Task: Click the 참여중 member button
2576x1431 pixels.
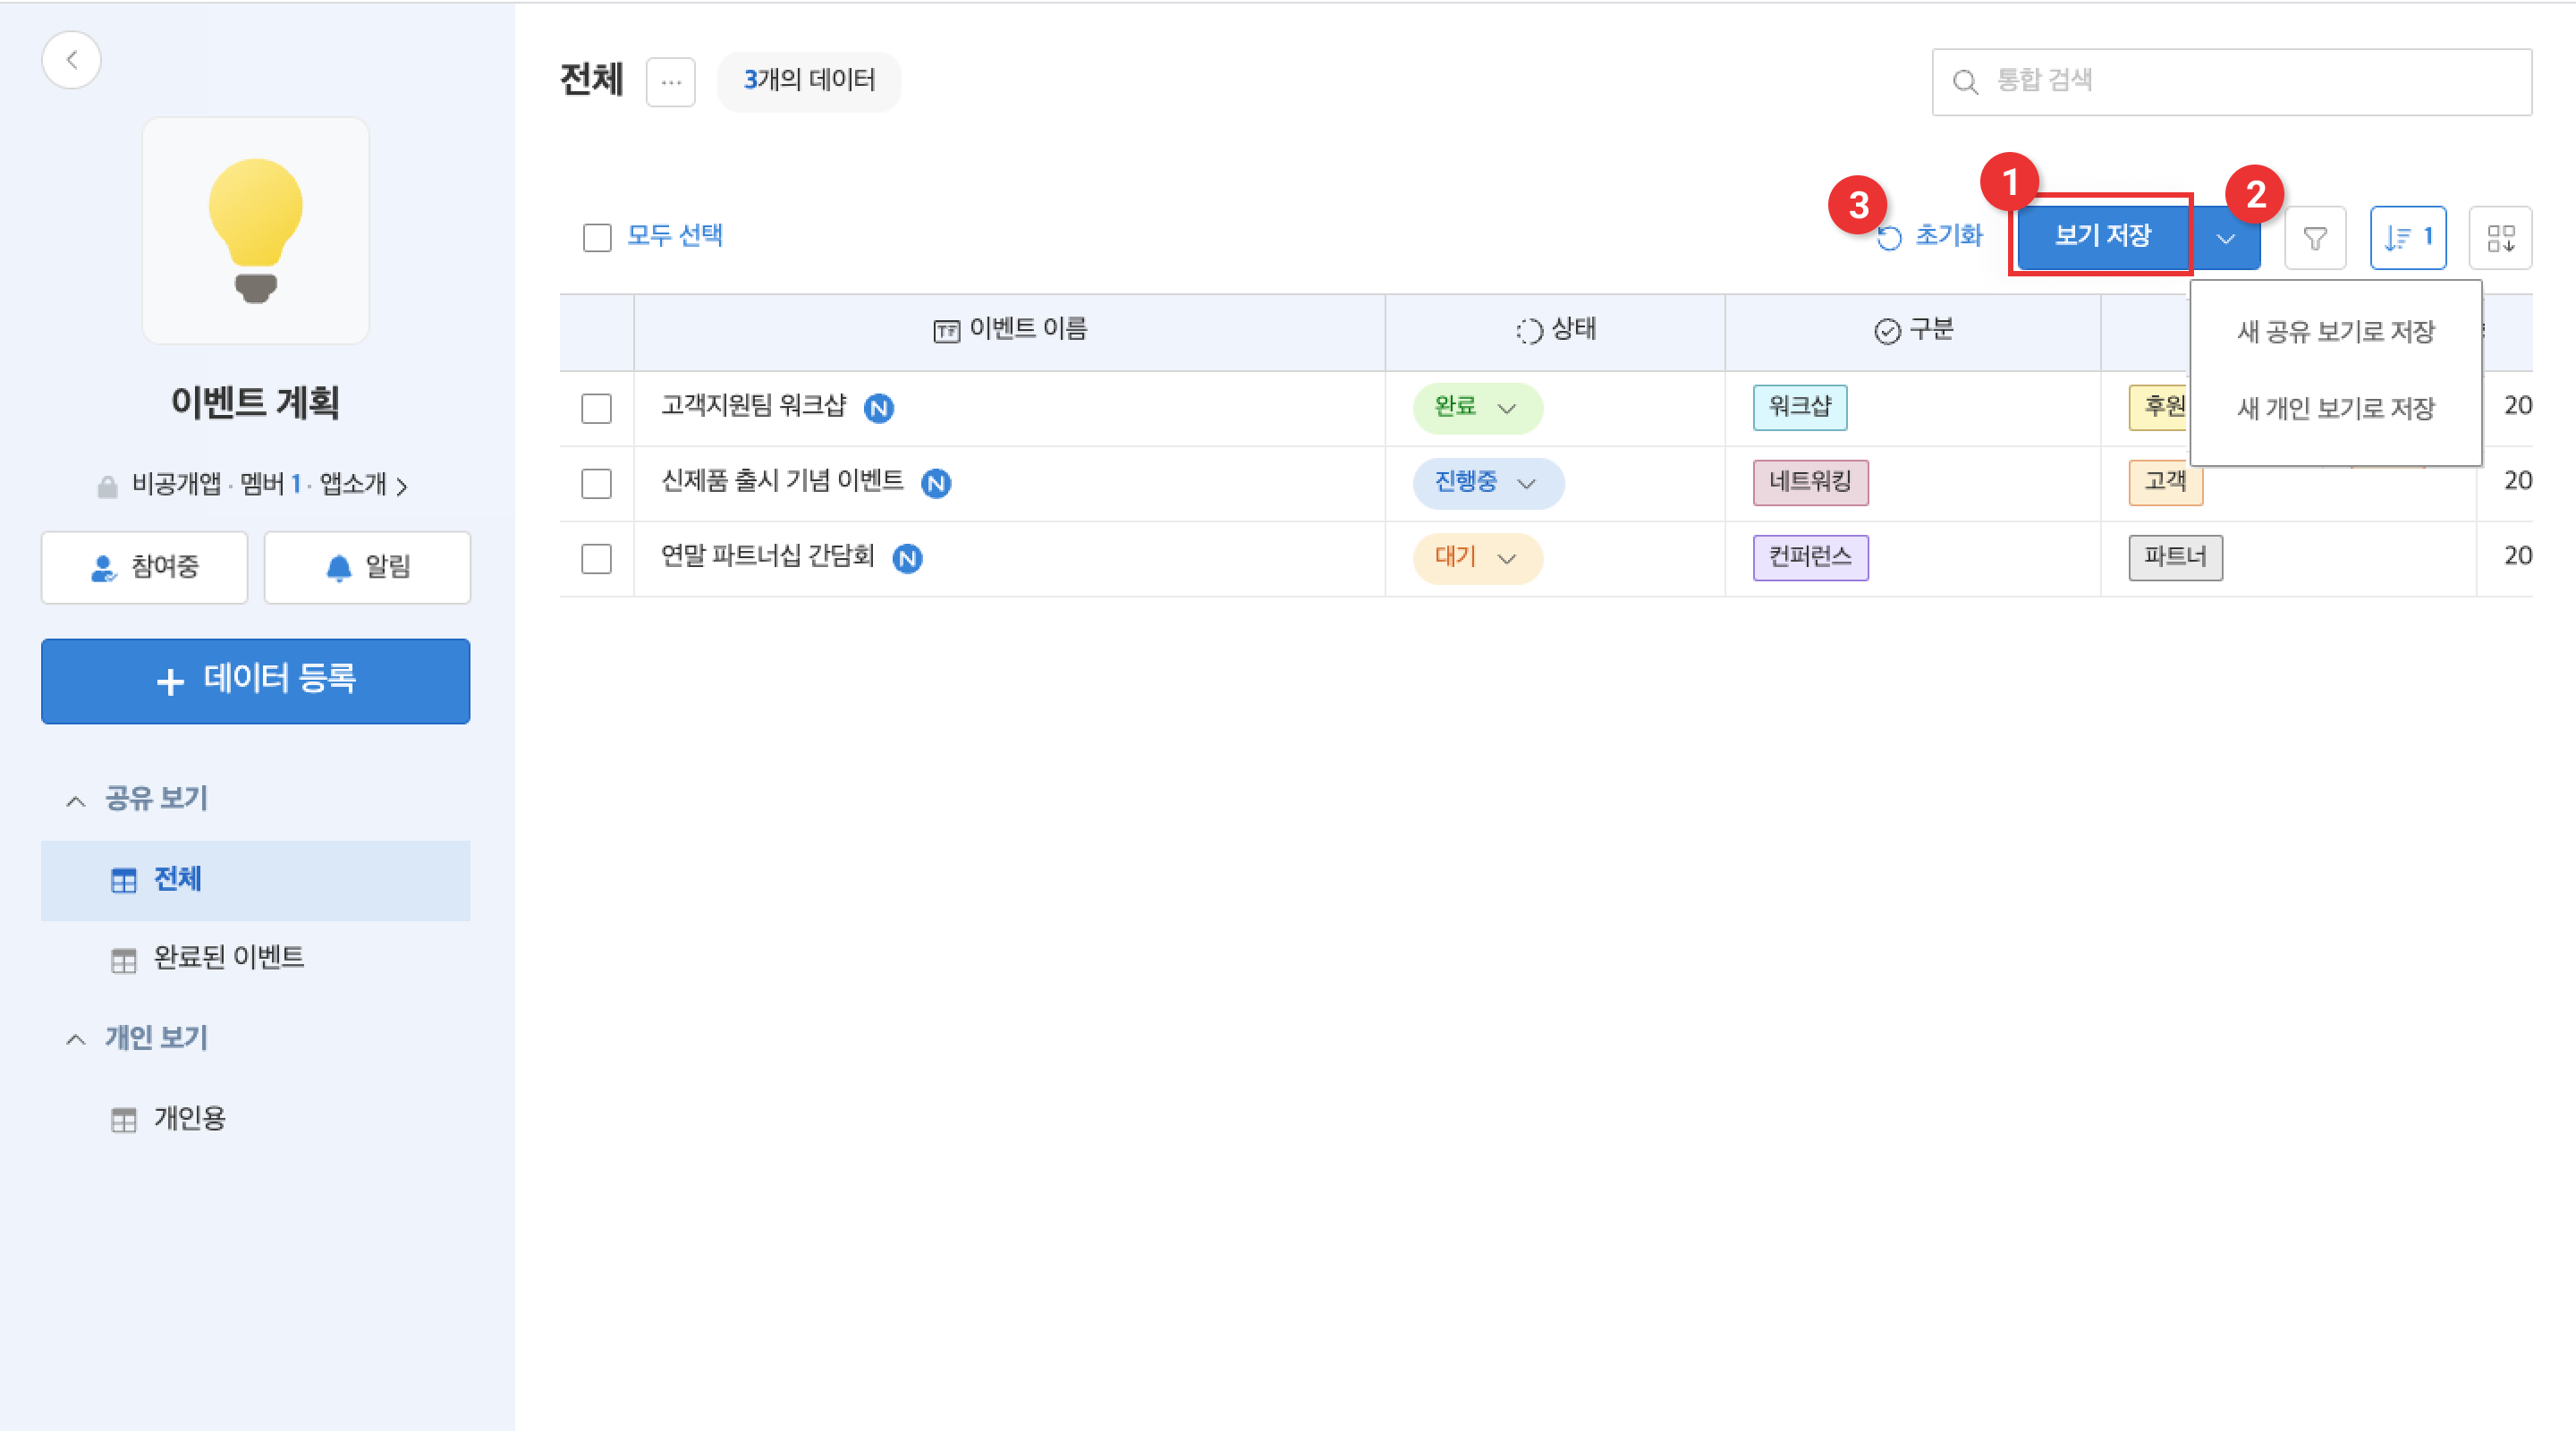Action: [144, 567]
